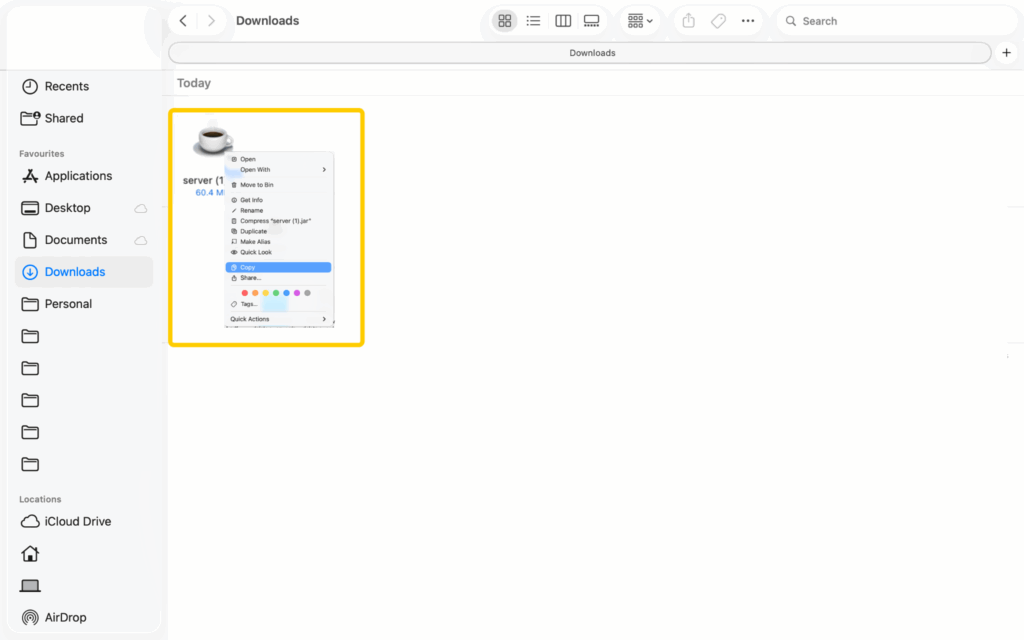Switch to gallery view
The width and height of the screenshot is (1024, 640).
[591, 21]
